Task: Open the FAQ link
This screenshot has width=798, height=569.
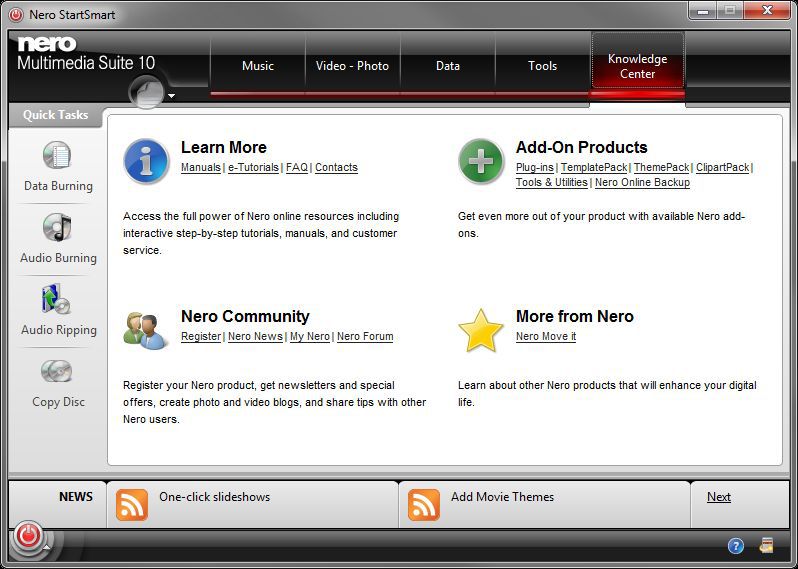Action: pyautogui.click(x=297, y=167)
